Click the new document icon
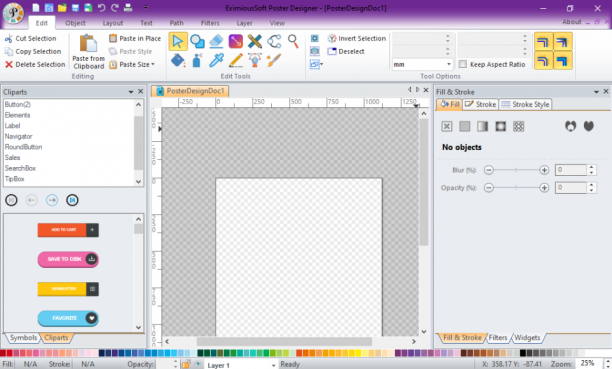The image size is (612, 369). [x=36, y=8]
